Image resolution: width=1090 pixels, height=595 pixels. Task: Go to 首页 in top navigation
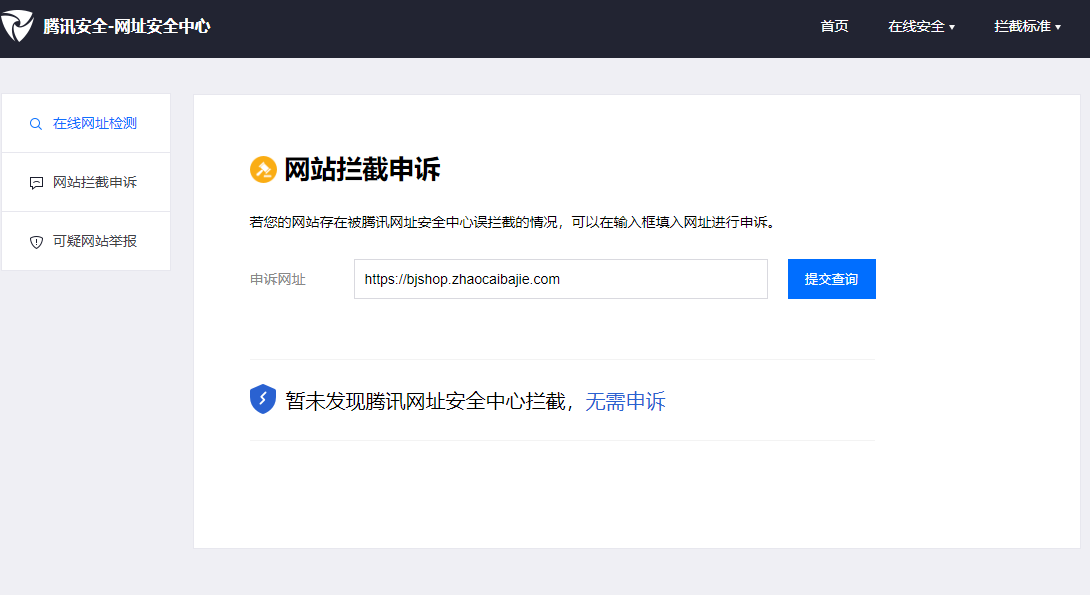[x=834, y=26]
